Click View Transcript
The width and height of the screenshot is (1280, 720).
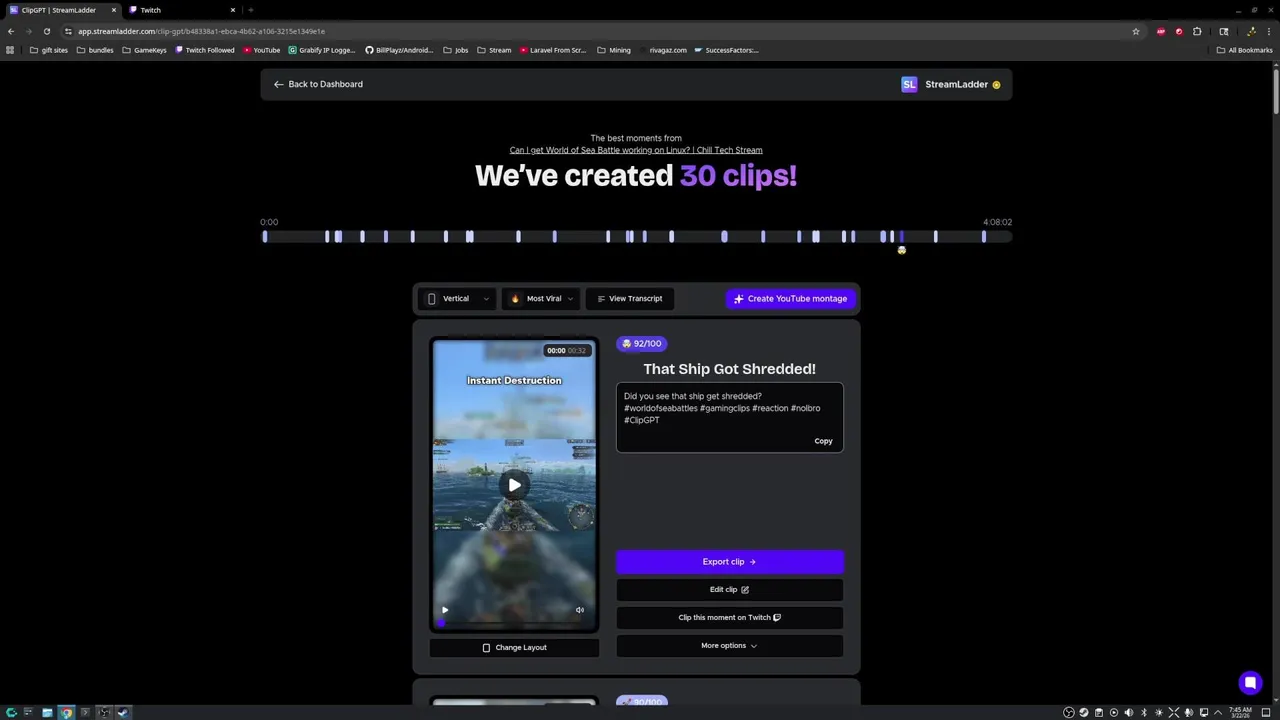(x=630, y=298)
